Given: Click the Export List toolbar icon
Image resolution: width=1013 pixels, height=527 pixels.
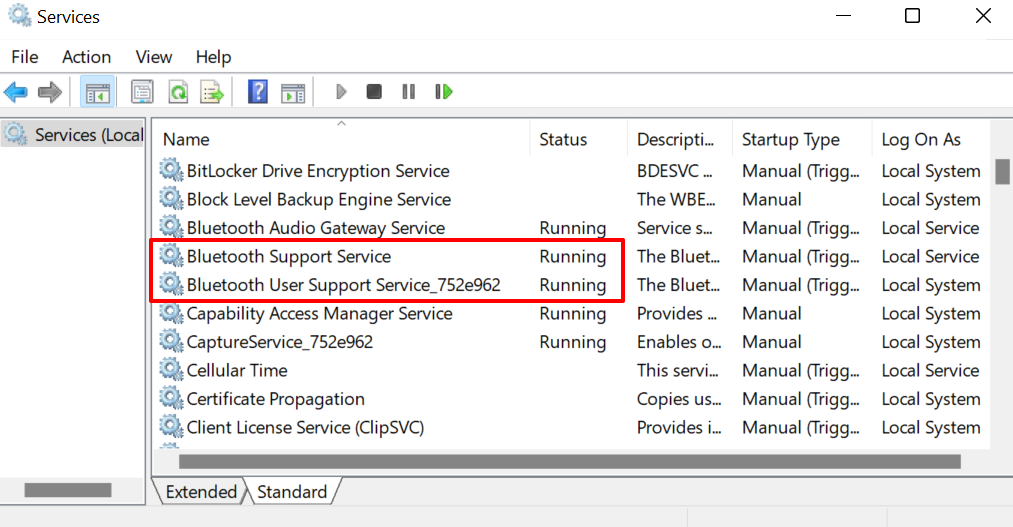Looking at the screenshot, I should [212, 92].
